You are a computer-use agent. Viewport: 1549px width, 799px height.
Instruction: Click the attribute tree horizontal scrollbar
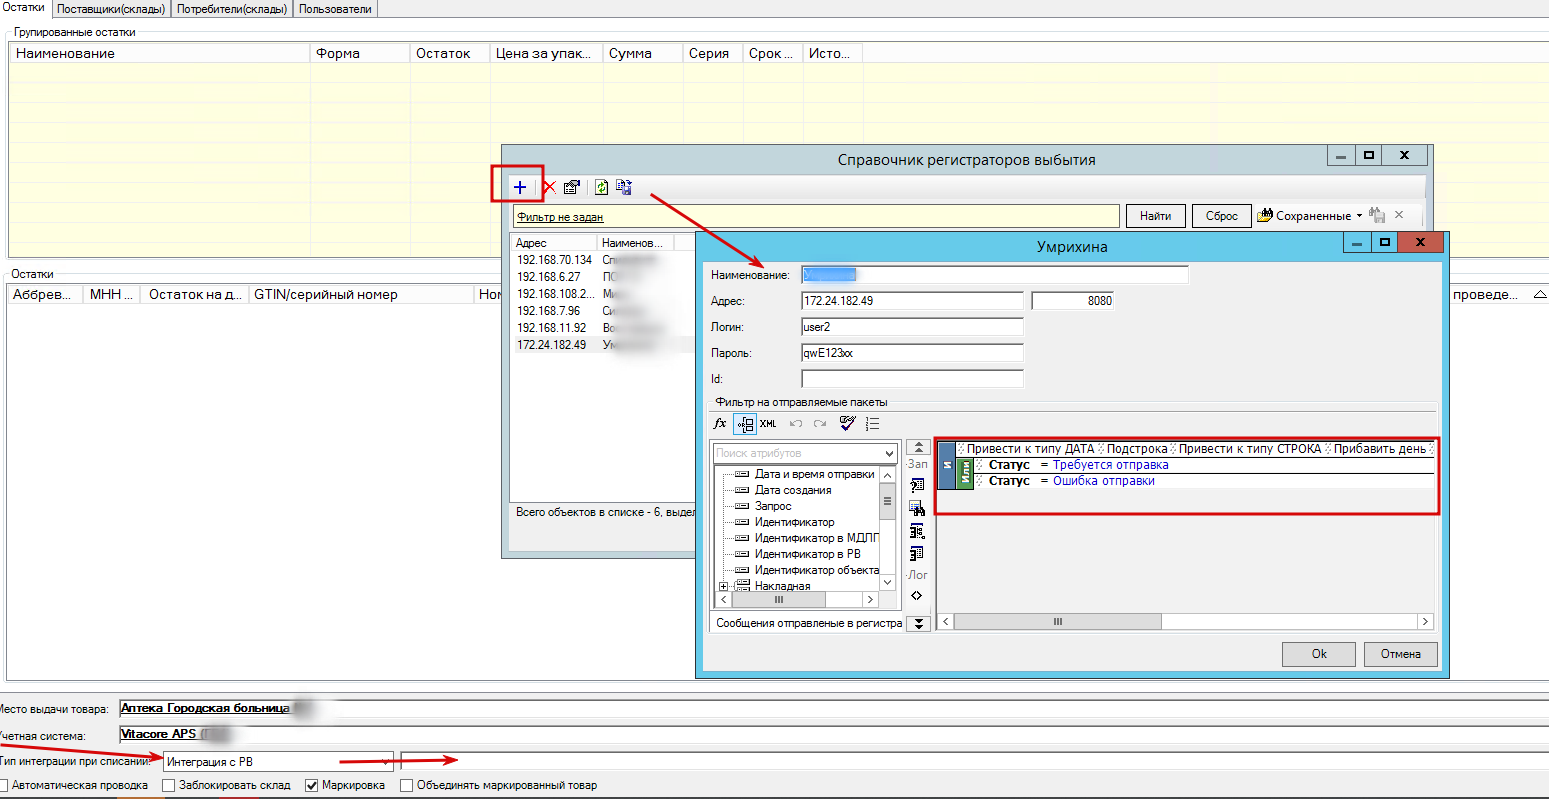pyautogui.click(x=795, y=600)
